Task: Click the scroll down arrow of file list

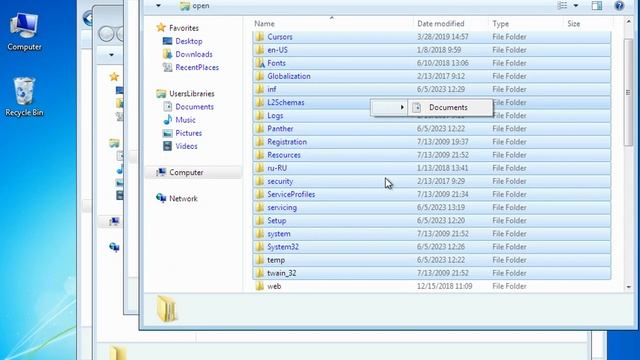Action: (x=629, y=287)
